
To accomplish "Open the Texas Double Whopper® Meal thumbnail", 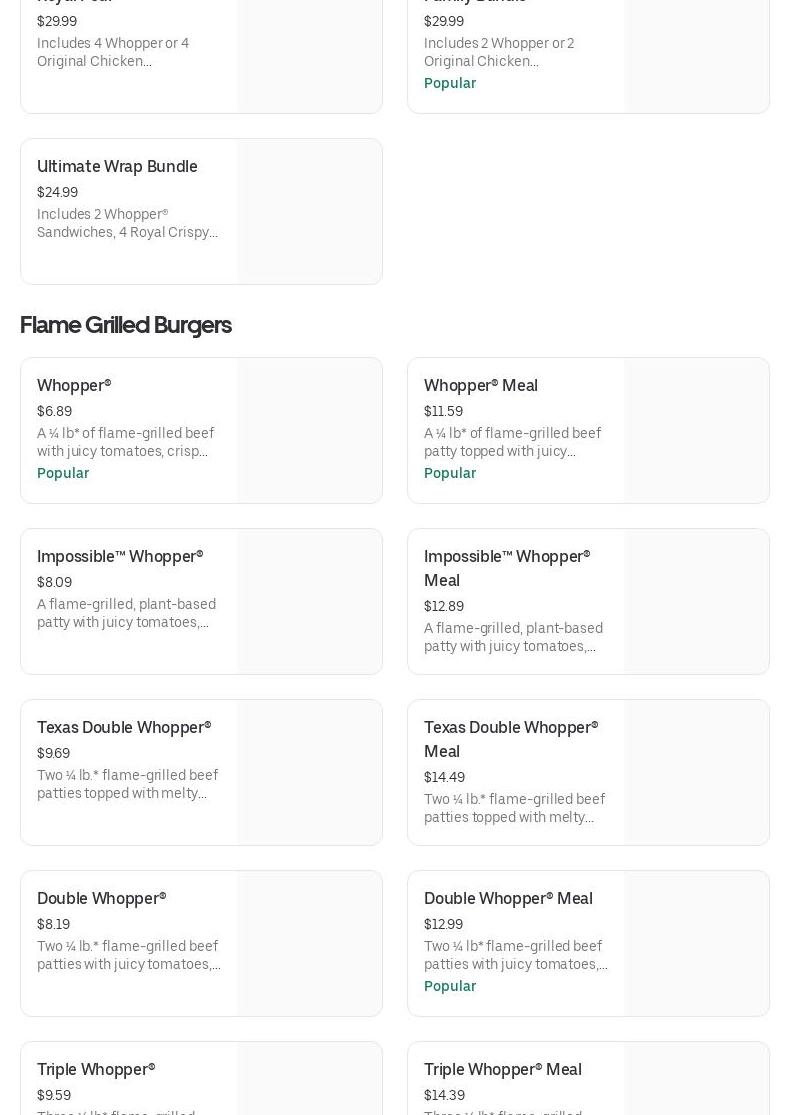I will click(696, 772).
